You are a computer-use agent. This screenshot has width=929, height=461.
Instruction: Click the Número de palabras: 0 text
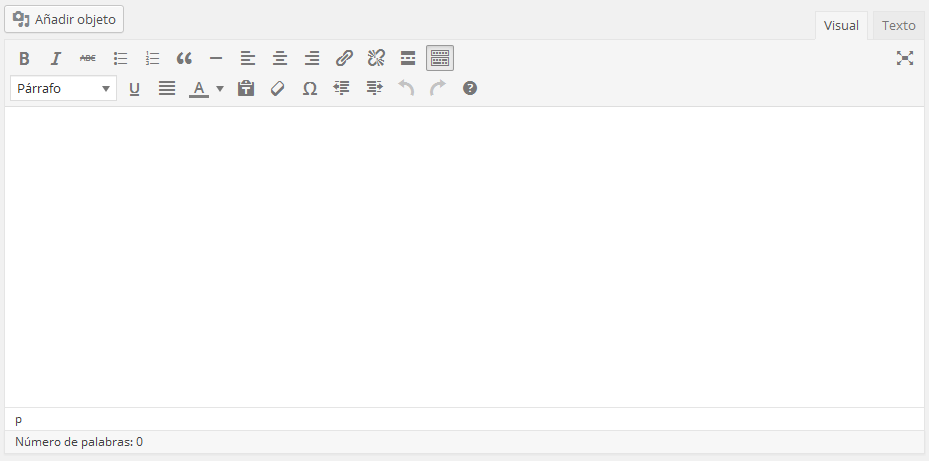tap(79, 441)
